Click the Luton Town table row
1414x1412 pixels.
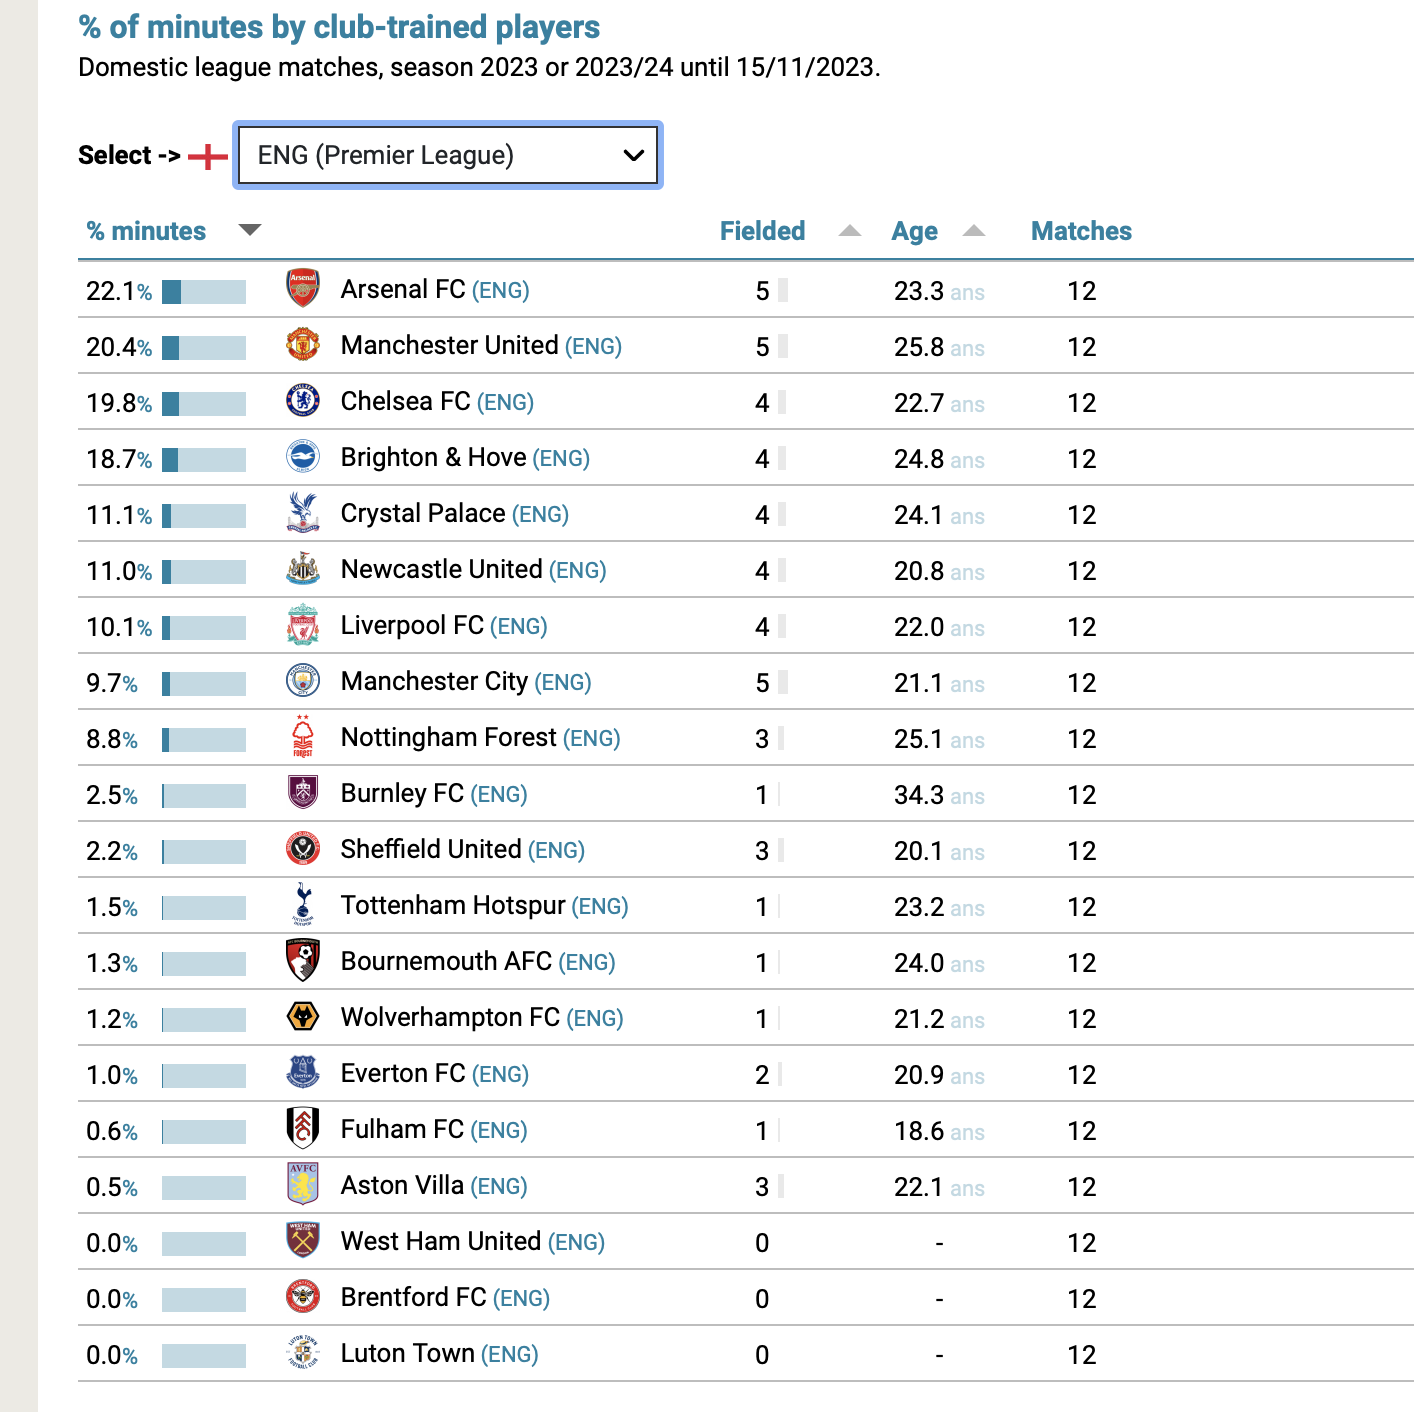tap(746, 1354)
